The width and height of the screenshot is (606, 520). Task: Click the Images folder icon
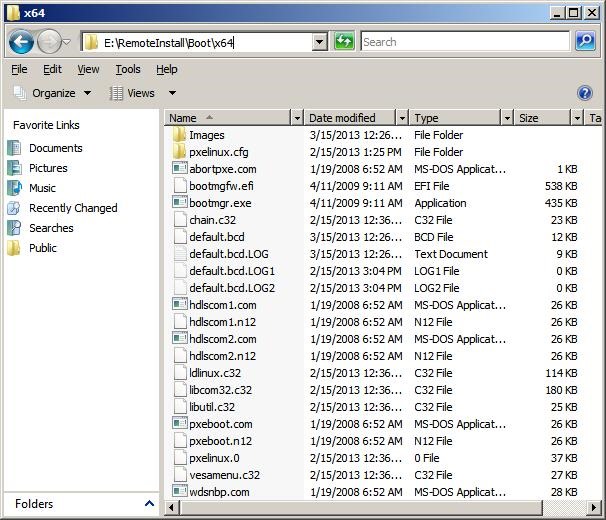tap(179, 135)
